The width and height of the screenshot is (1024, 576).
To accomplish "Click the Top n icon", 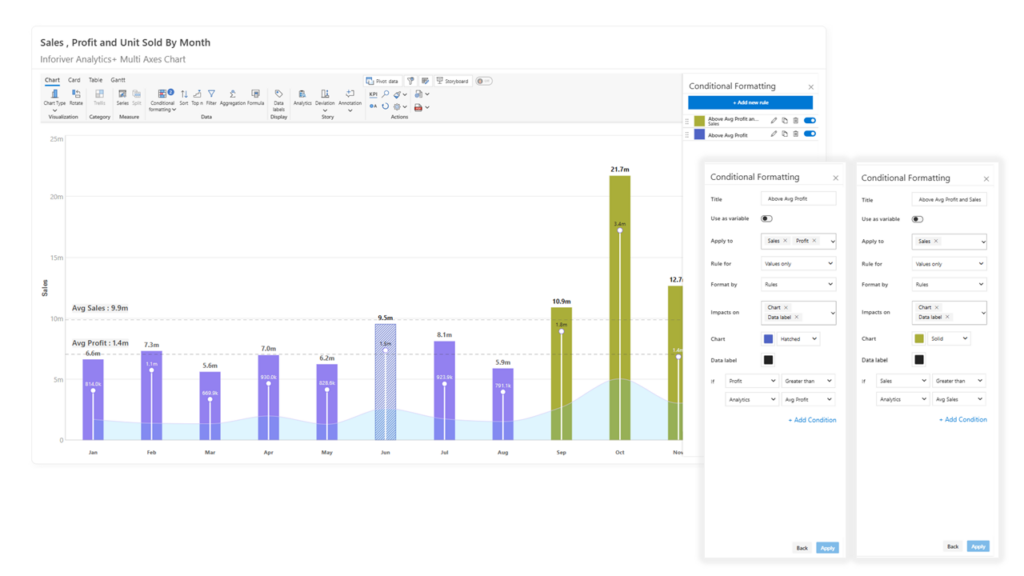I will [x=197, y=94].
